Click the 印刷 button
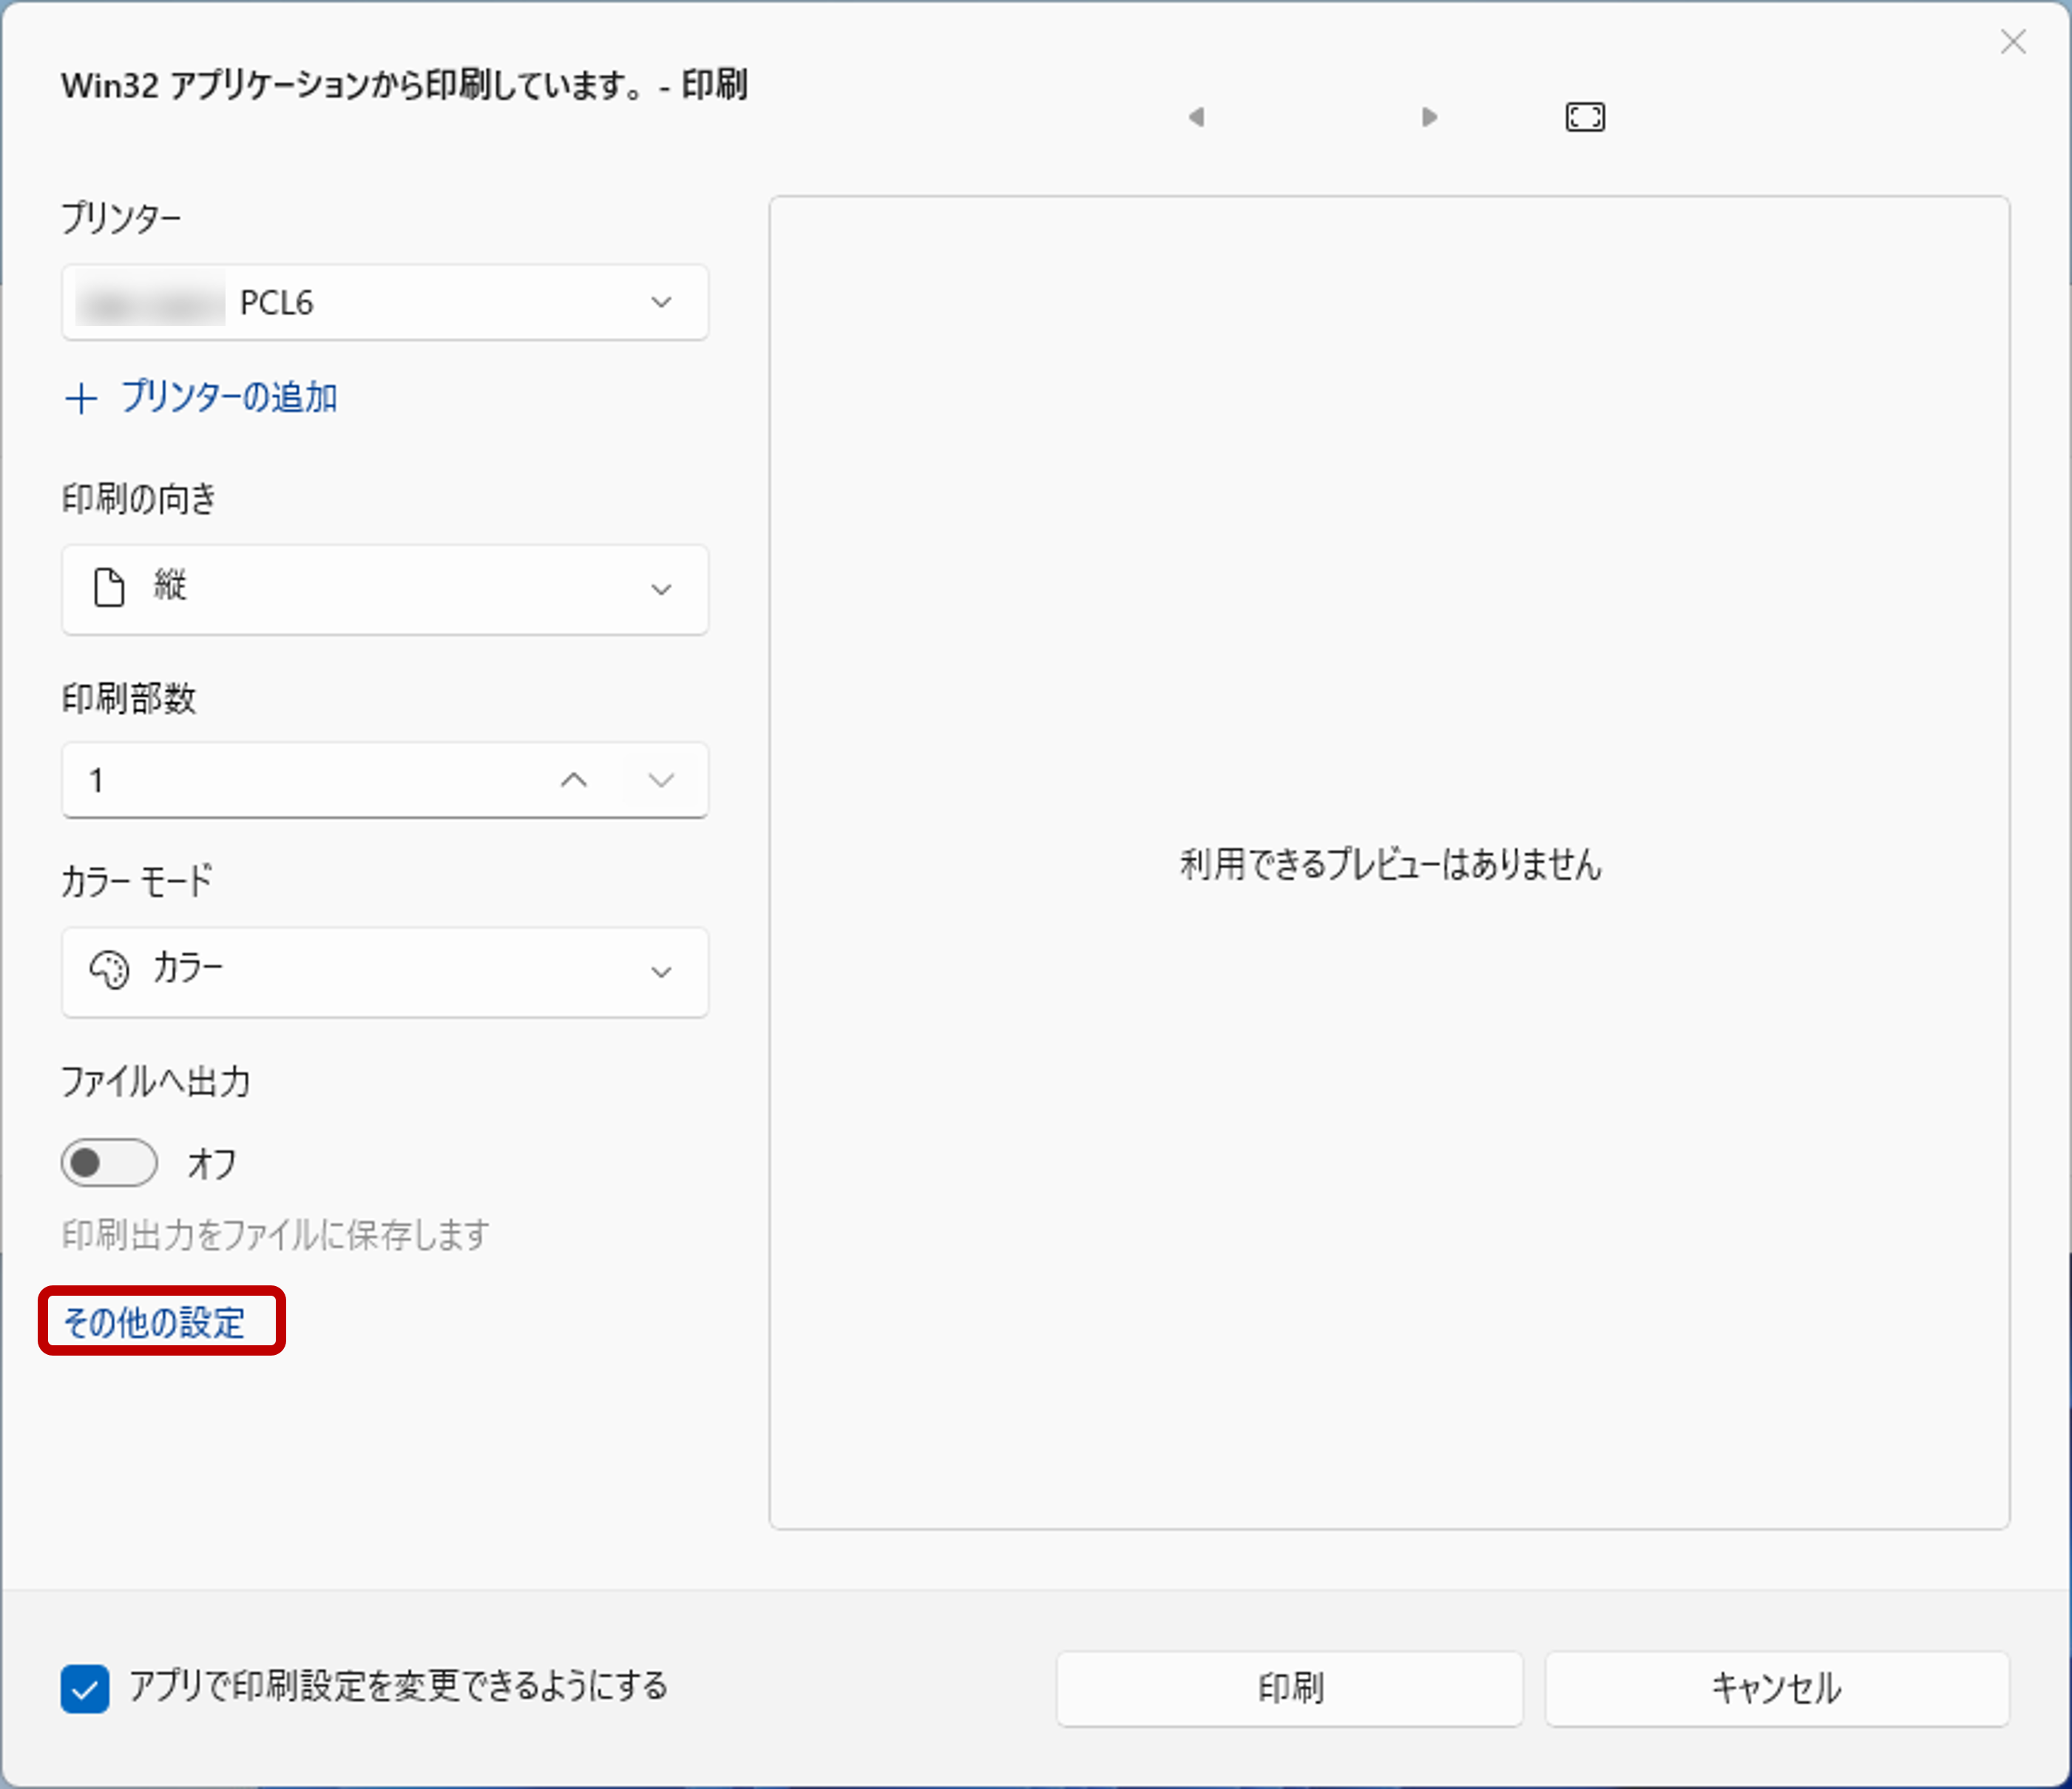The height and width of the screenshot is (1789, 2072). point(1290,1689)
